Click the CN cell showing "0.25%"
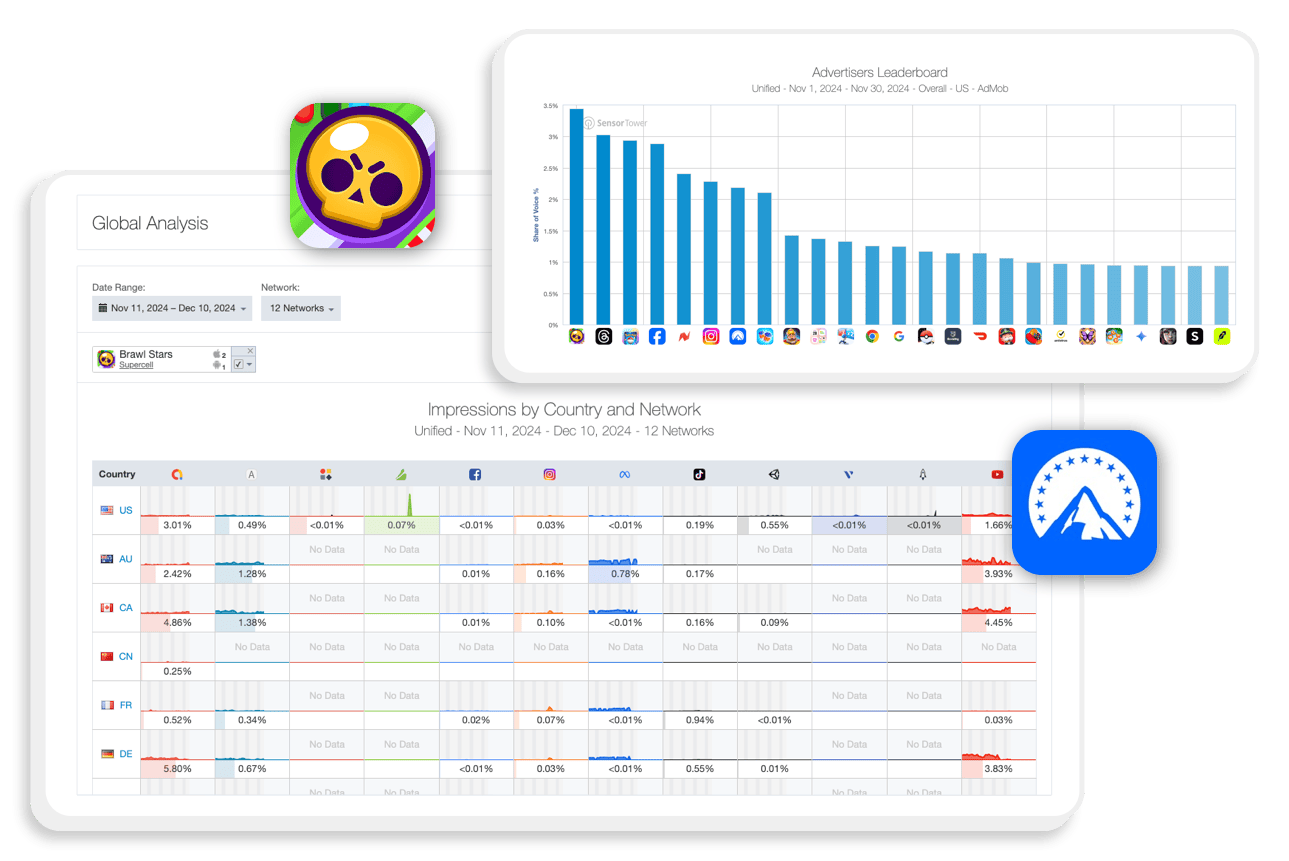1289x861 pixels. 177,671
